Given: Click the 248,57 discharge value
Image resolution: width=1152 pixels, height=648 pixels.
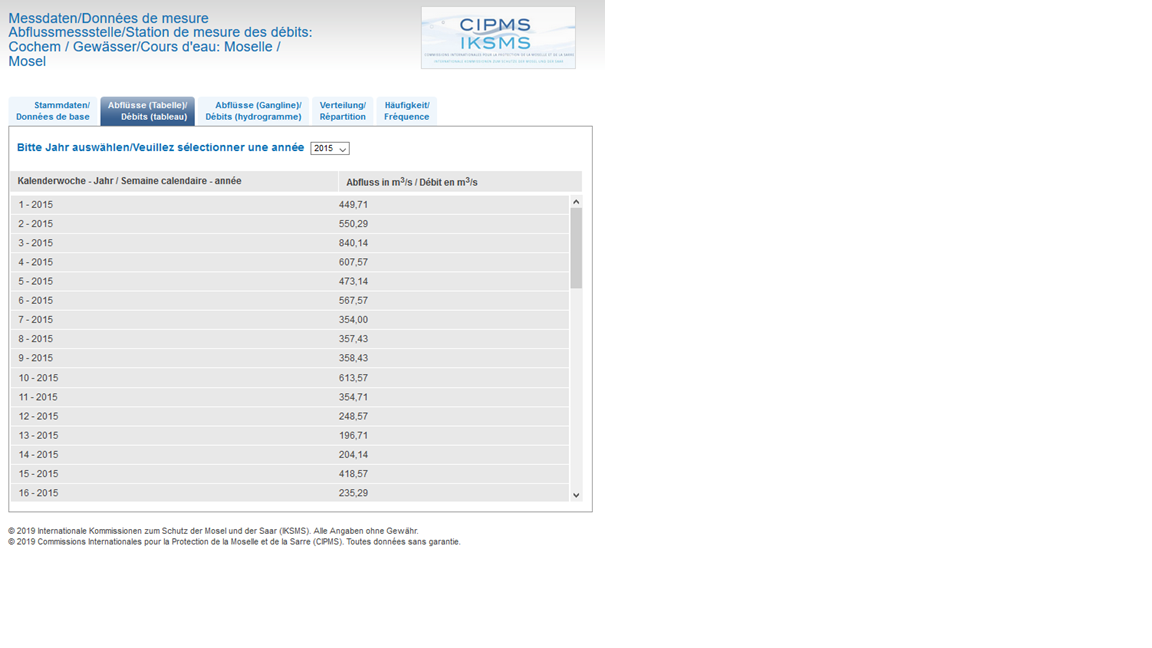Looking at the screenshot, I should [353, 416].
